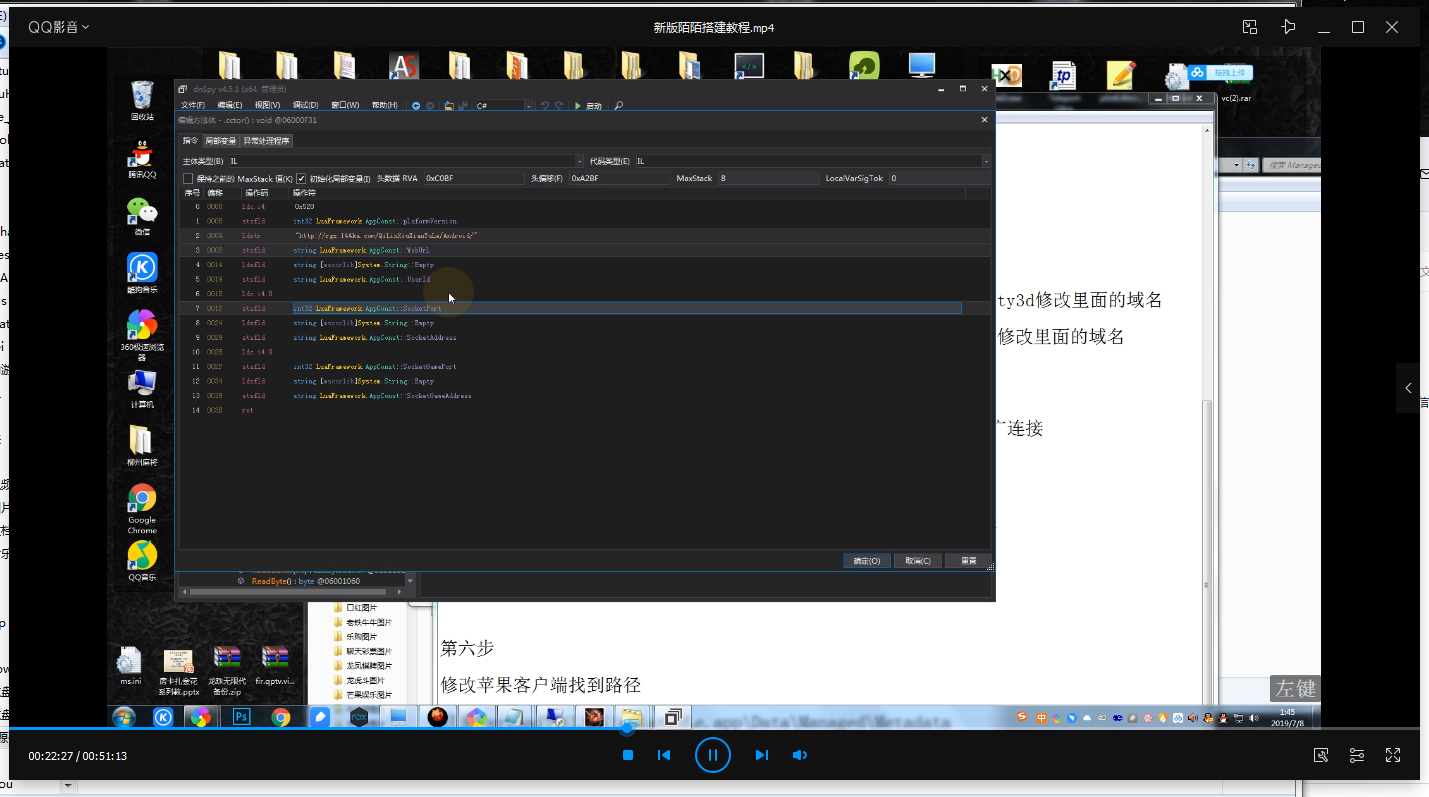1429x797 pixels.
Task: Select the ldstr URL string operand
Action: click(386, 235)
